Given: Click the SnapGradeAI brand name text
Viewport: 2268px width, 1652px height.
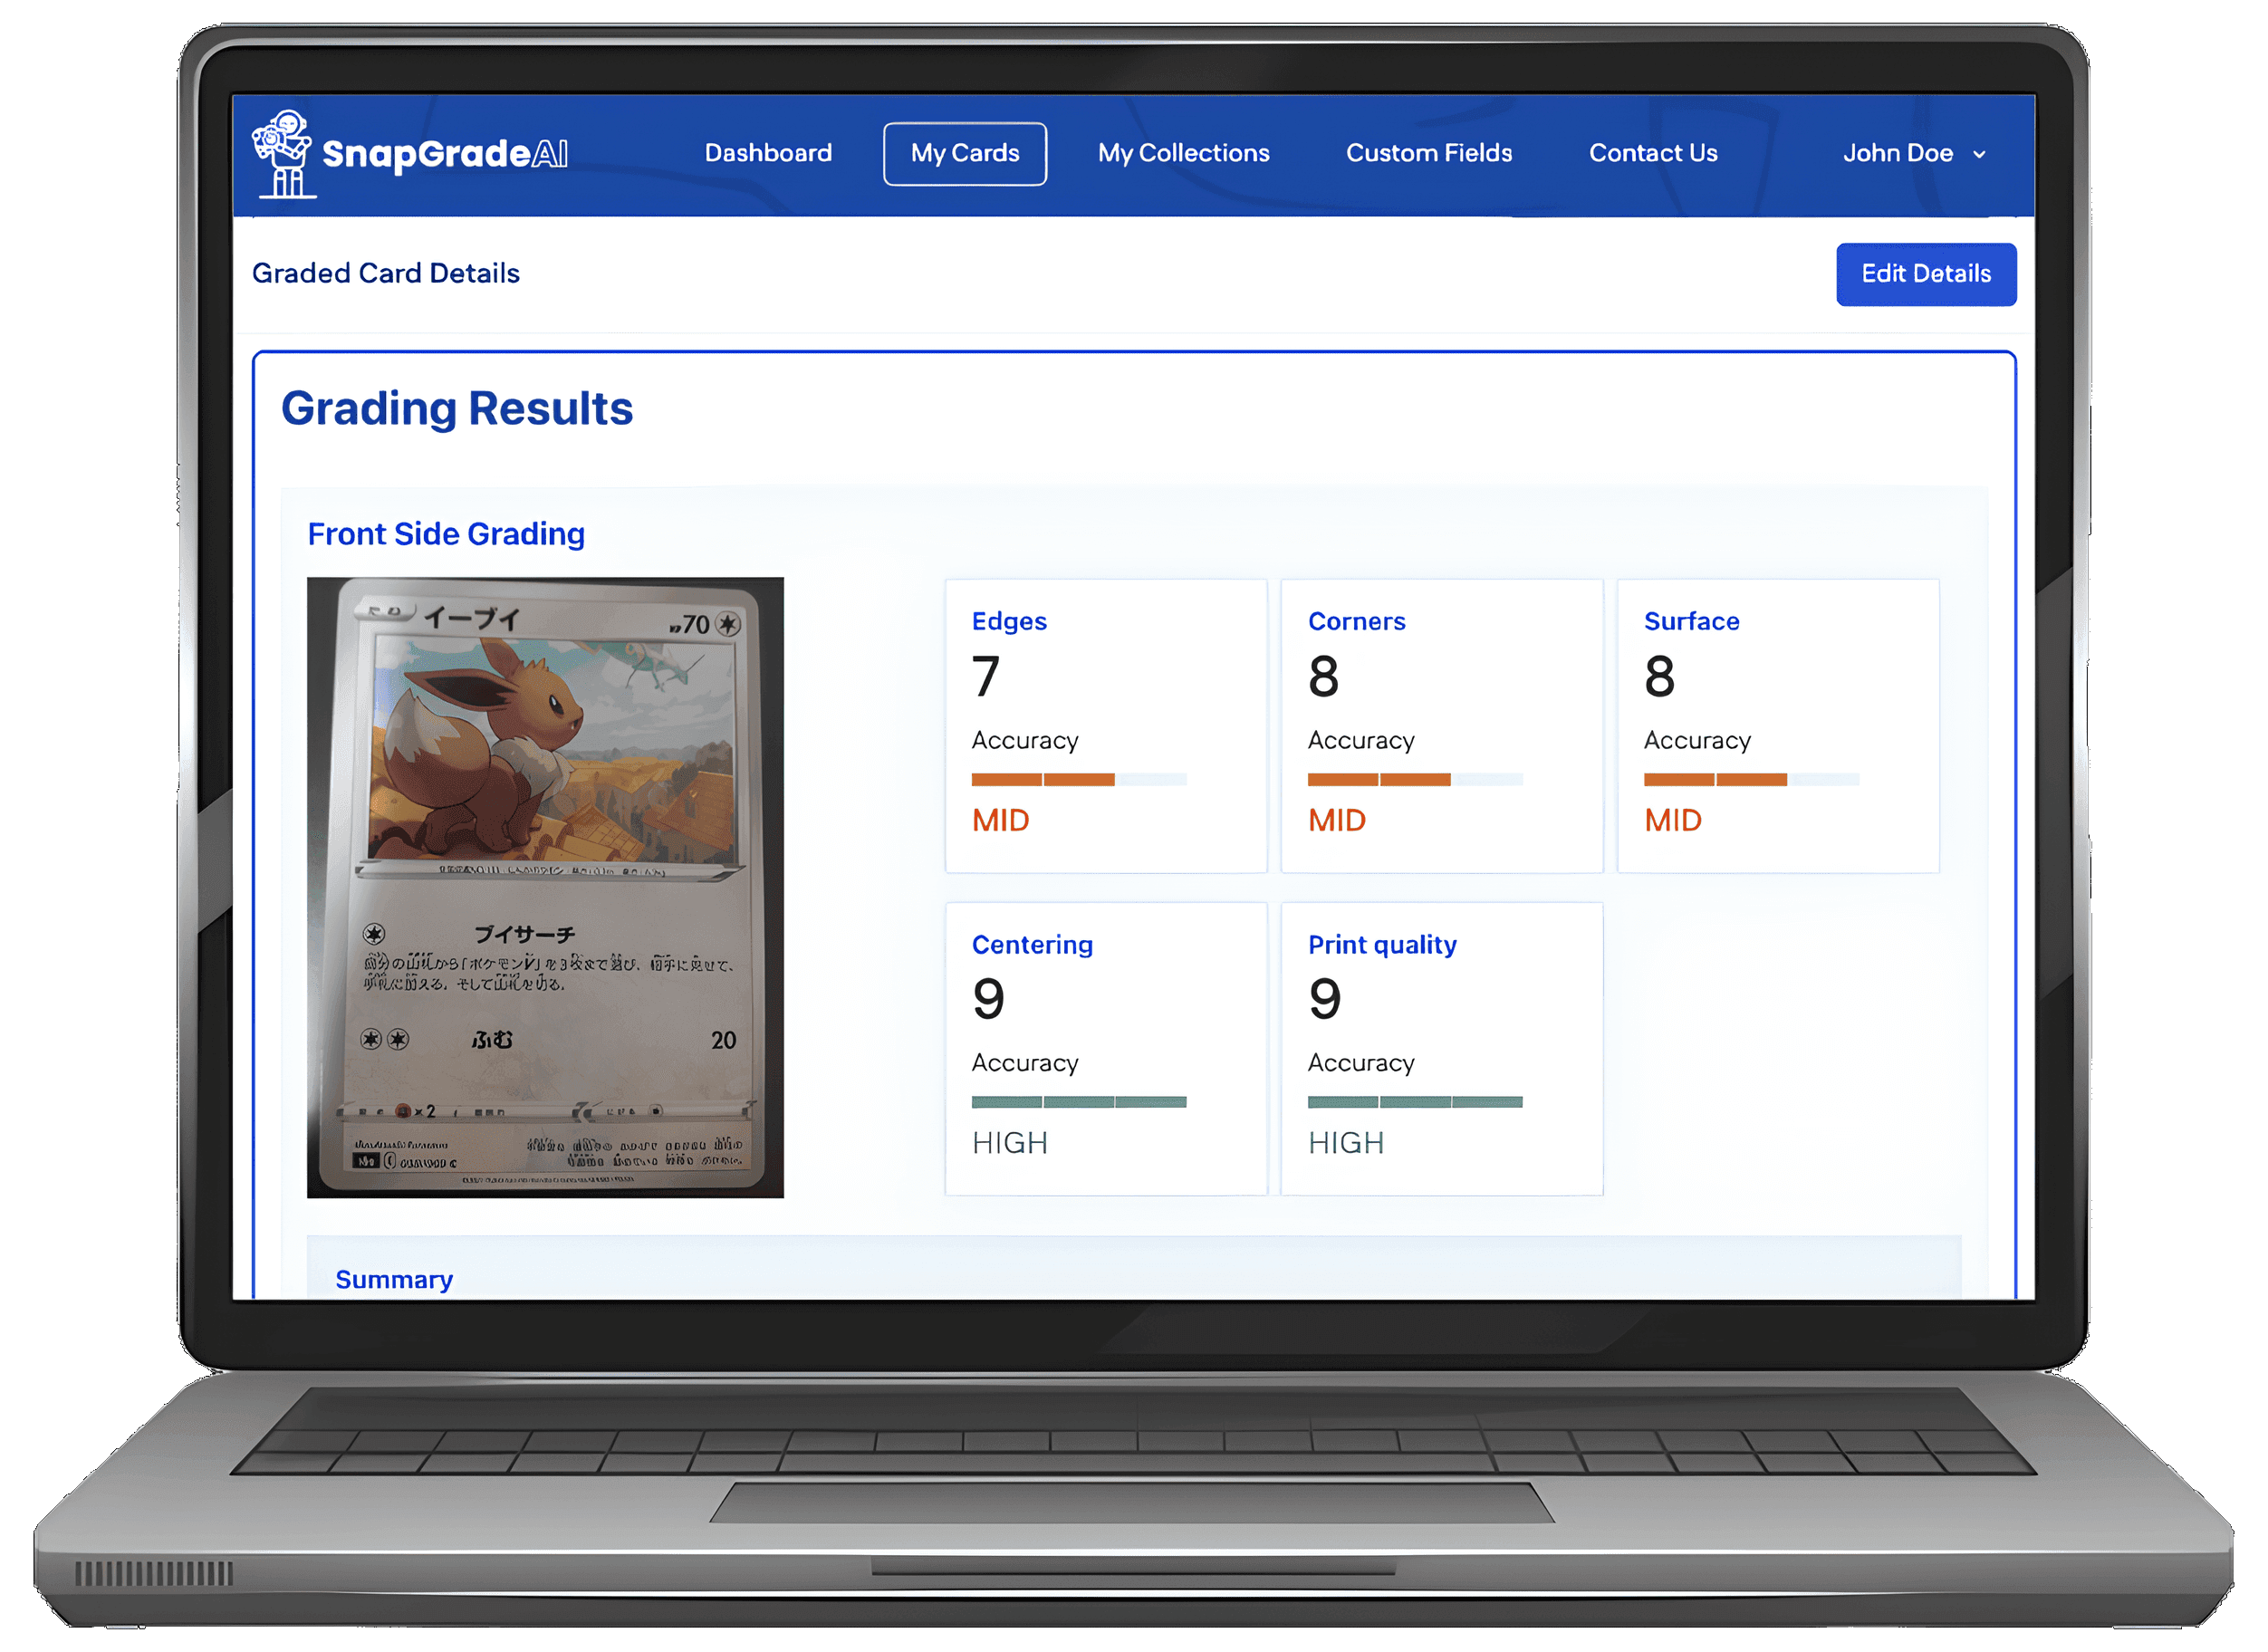Looking at the screenshot, I should point(445,153).
